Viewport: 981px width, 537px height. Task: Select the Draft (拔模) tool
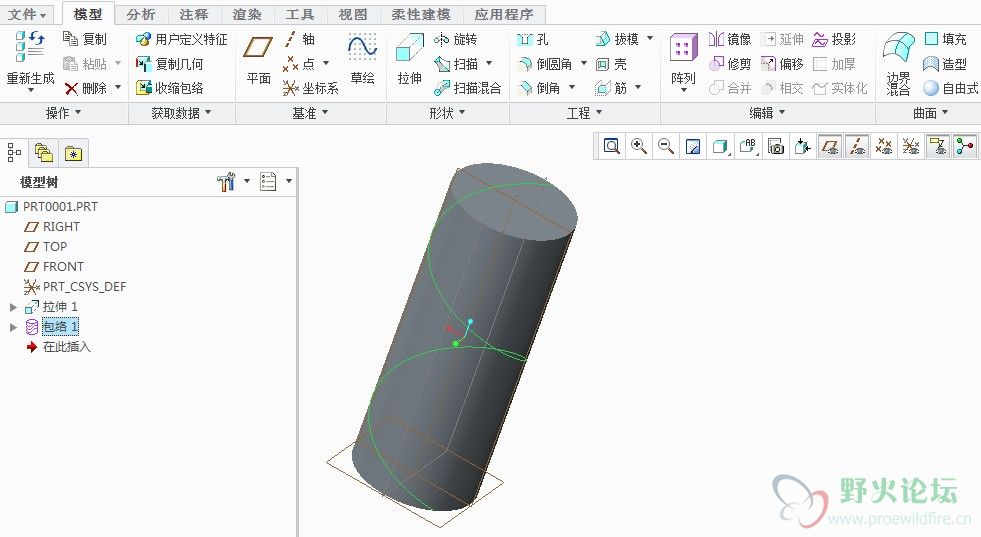point(616,39)
